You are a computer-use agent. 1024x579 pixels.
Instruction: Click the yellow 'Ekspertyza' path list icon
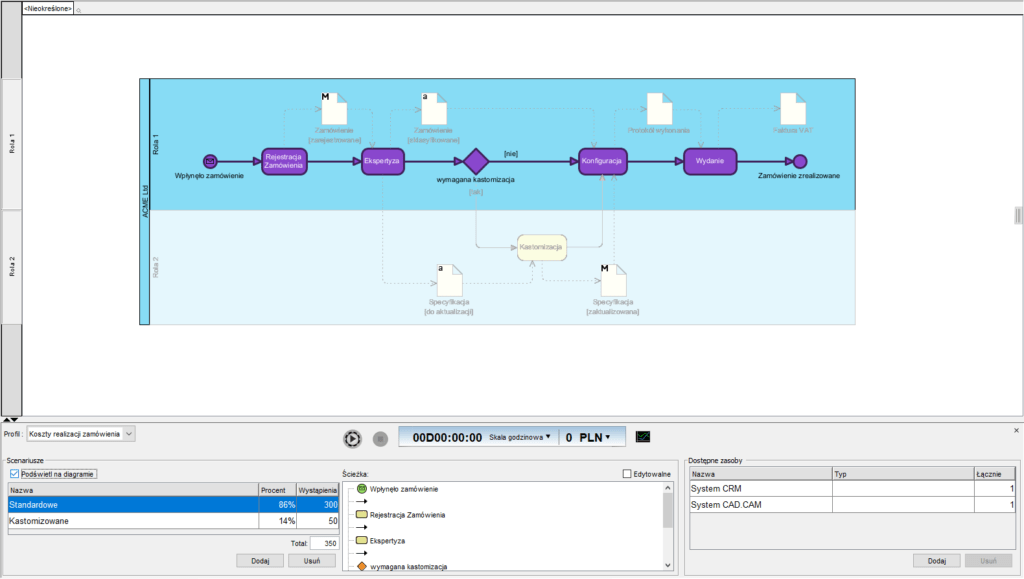point(361,540)
